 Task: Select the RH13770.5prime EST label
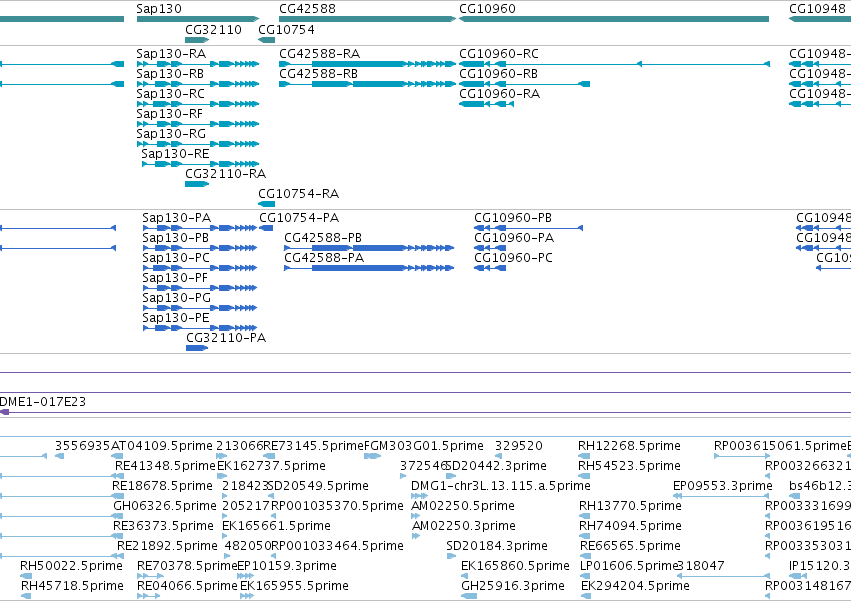click(630, 507)
